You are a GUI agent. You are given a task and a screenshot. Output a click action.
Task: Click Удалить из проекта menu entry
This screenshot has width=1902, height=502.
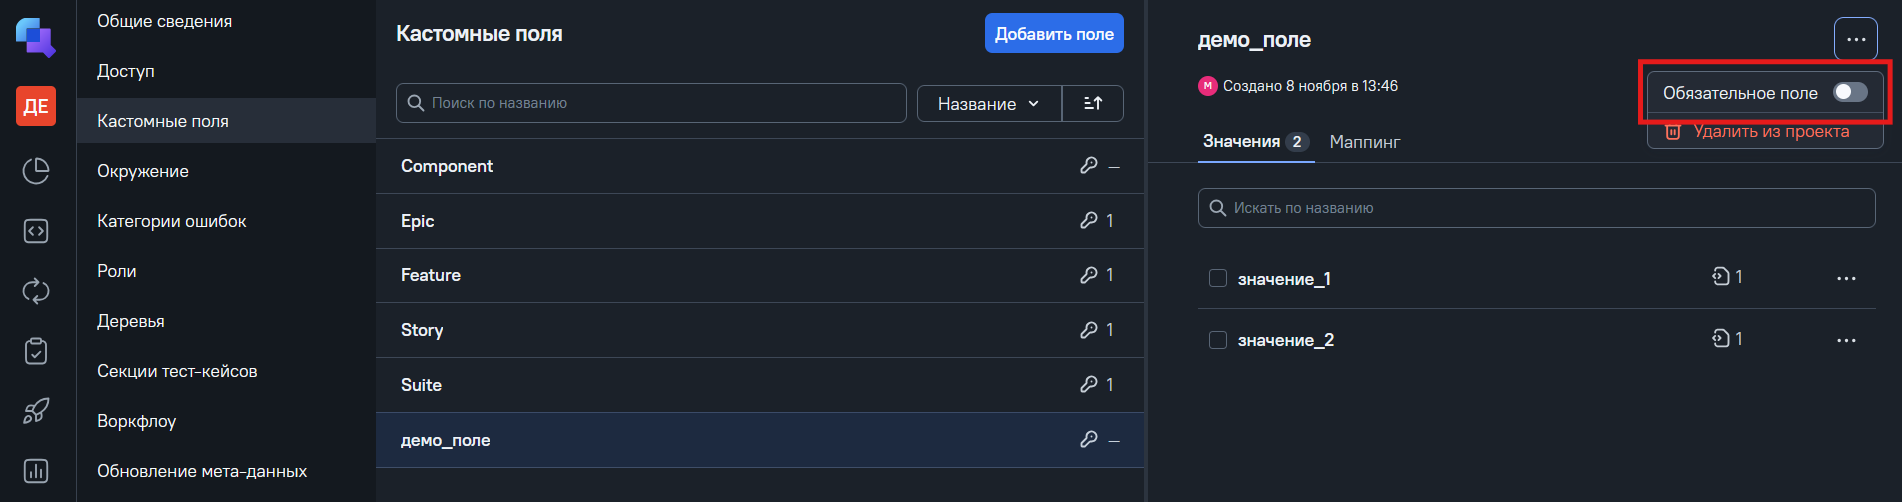click(1766, 132)
